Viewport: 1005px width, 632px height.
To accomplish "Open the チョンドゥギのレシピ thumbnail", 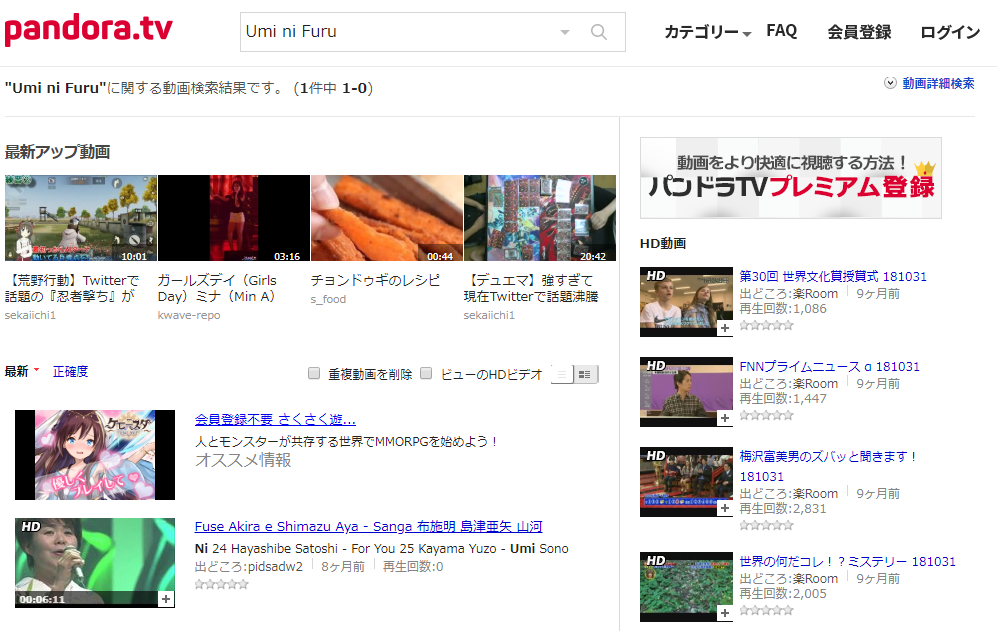I will pyautogui.click(x=387, y=218).
